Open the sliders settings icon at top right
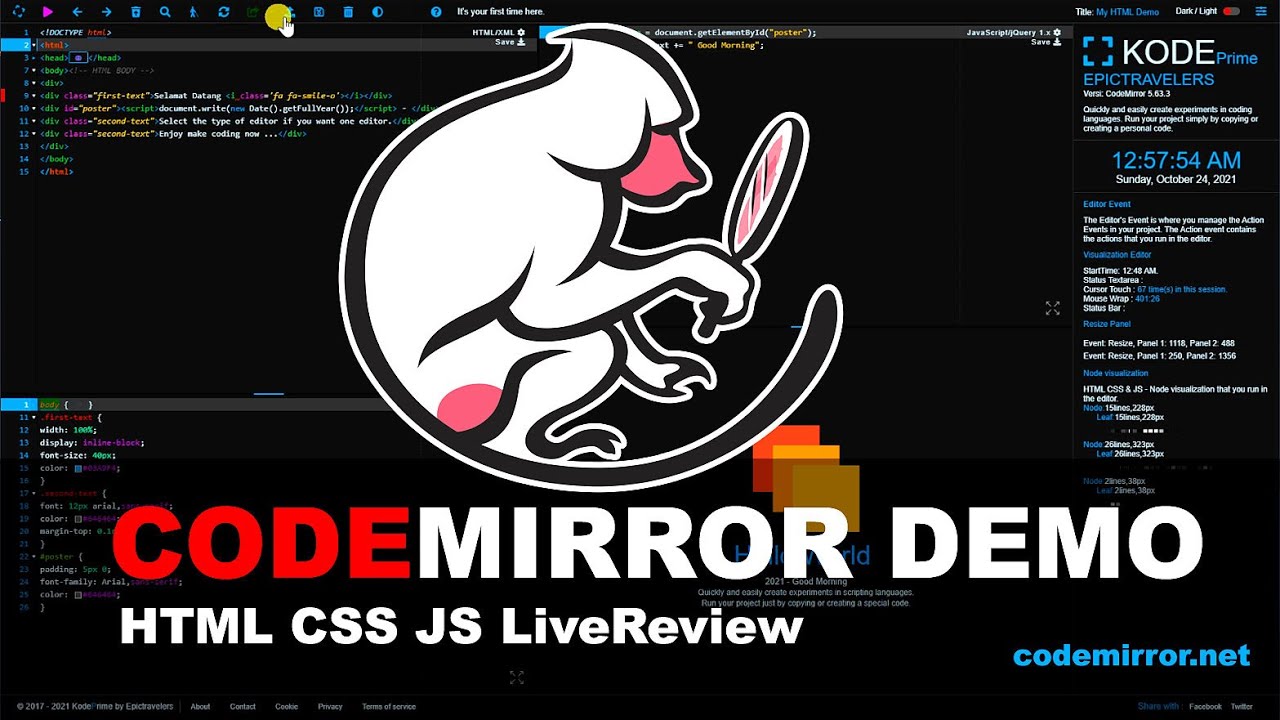Viewport: 1280px width, 720px height. (x=1263, y=12)
